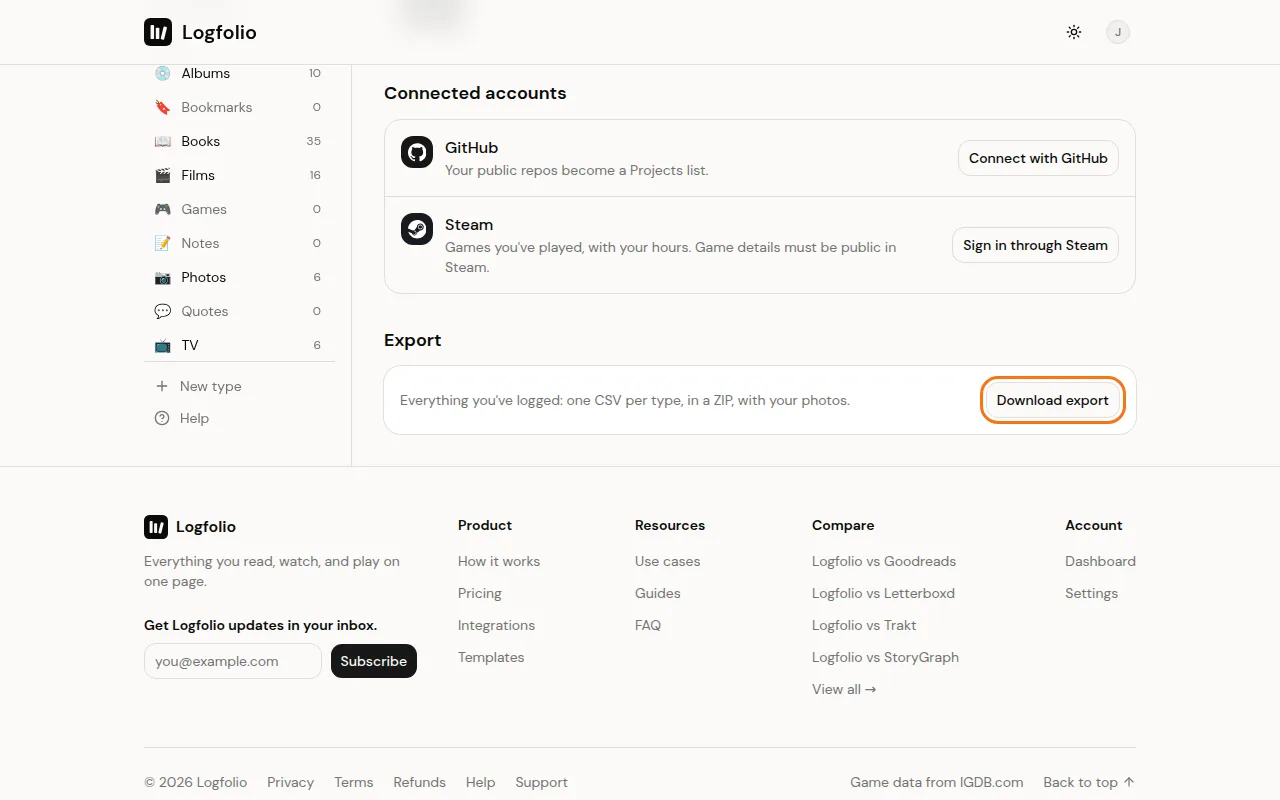
Task: Open the FAQ footer link
Action: pyautogui.click(x=648, y=625)
